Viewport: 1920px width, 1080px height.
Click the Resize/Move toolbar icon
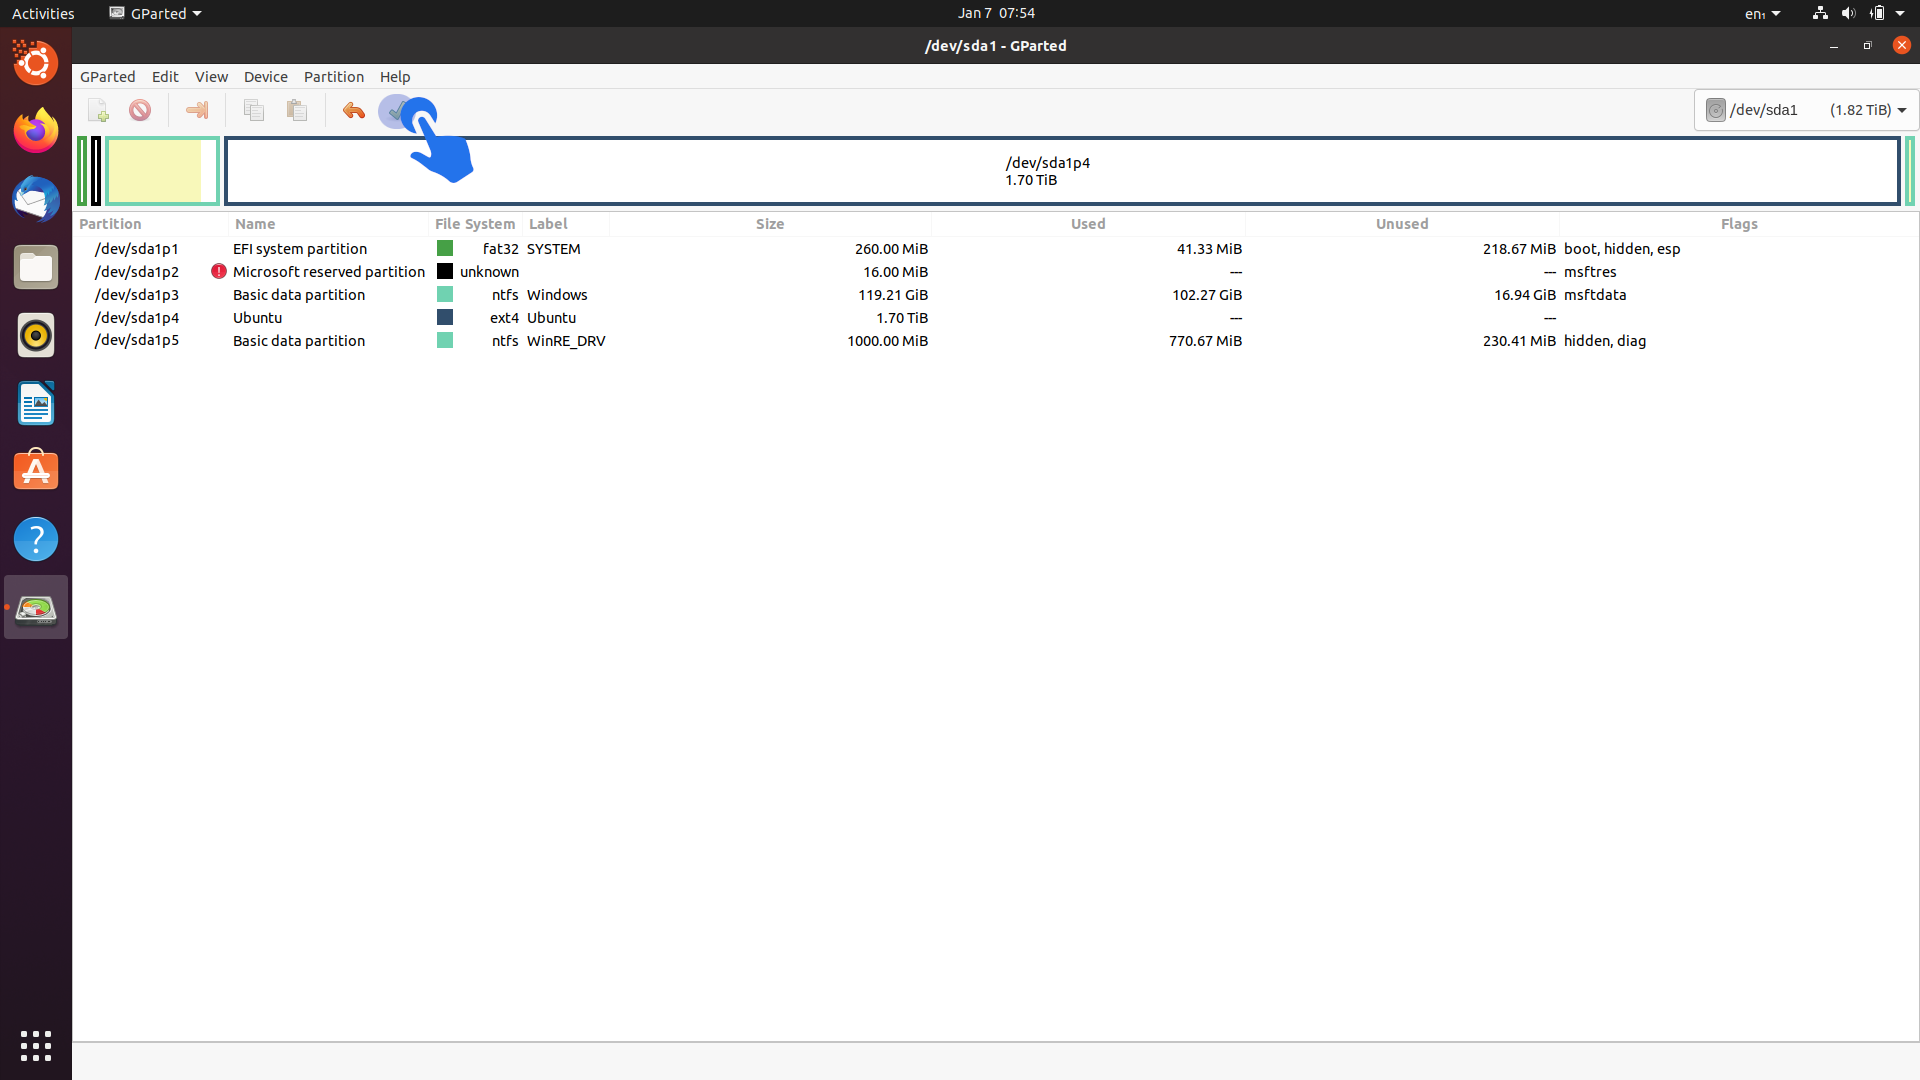pos(197,110)
